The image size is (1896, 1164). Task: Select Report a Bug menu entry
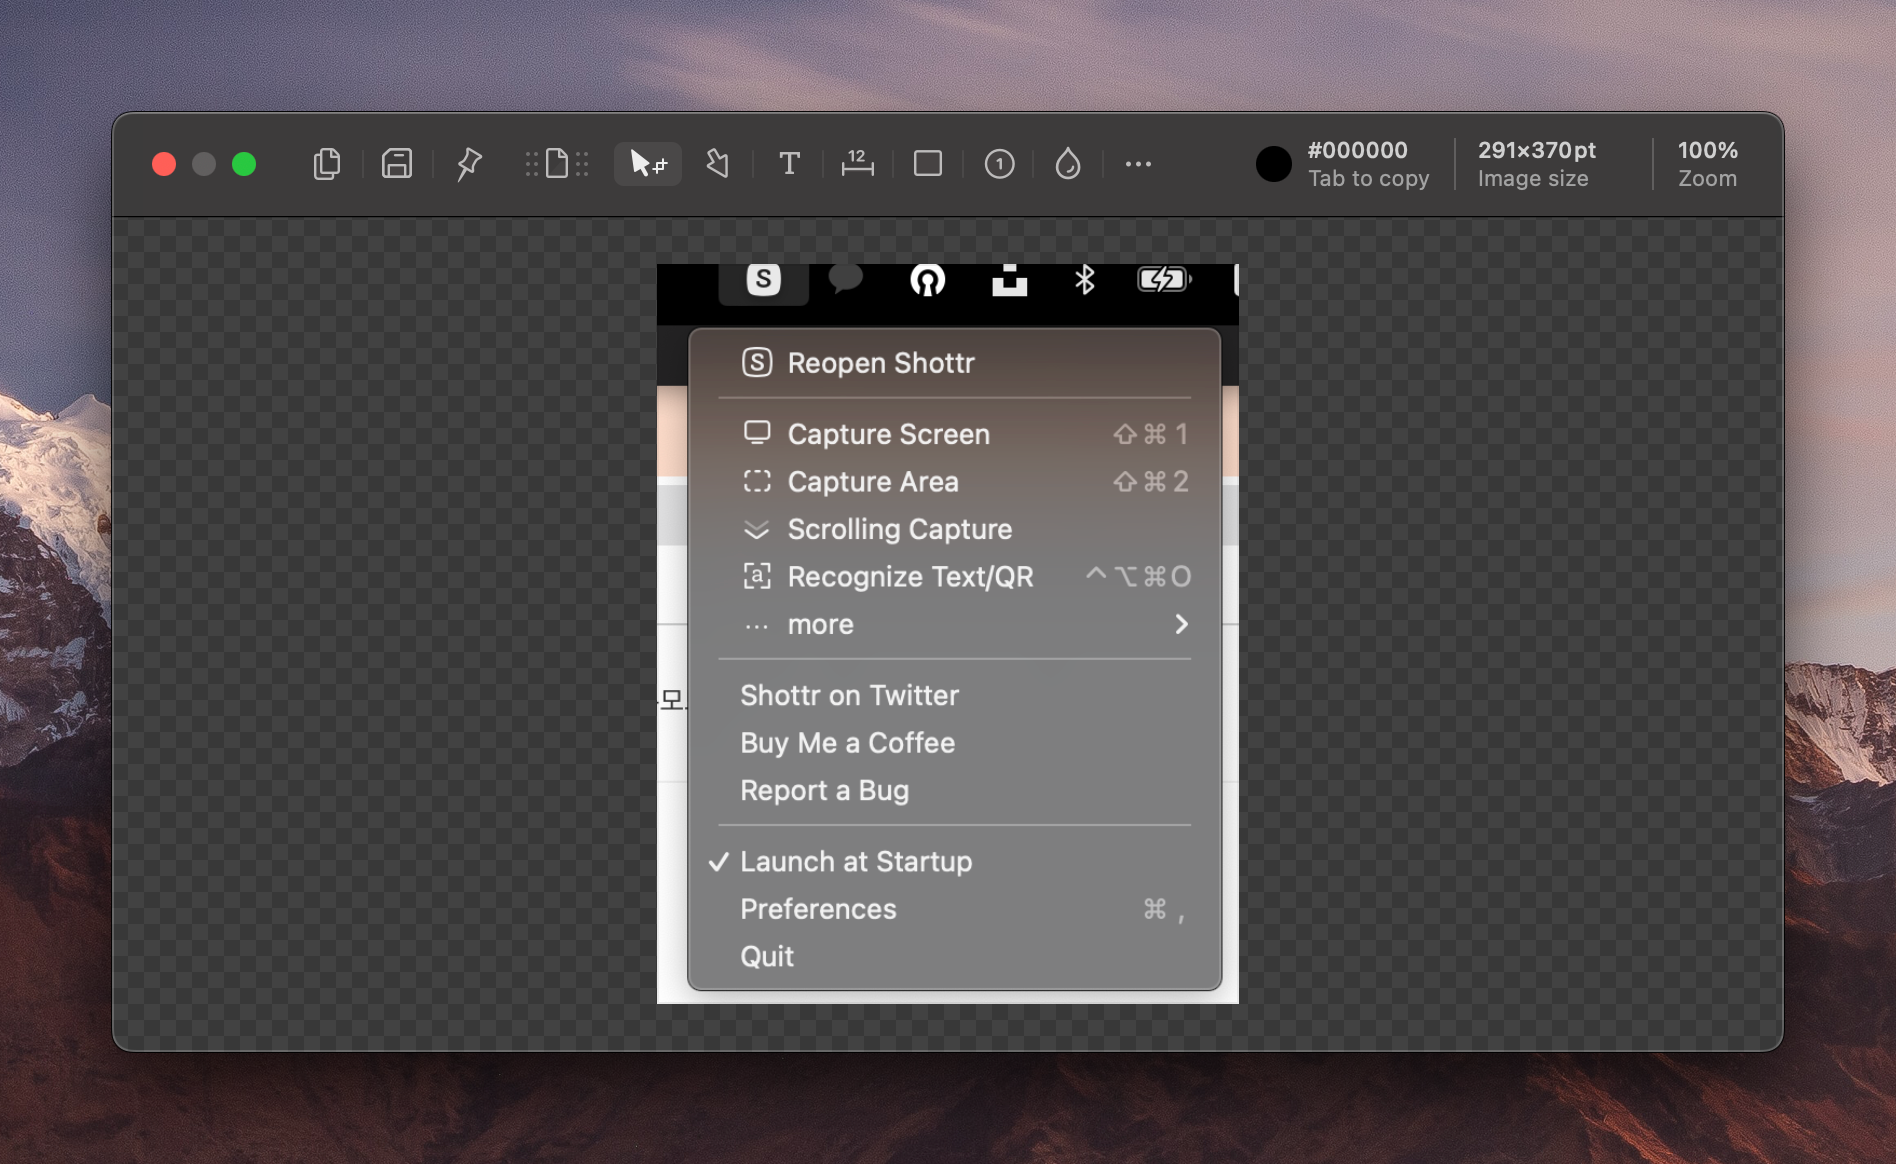[x=955, y=791]
